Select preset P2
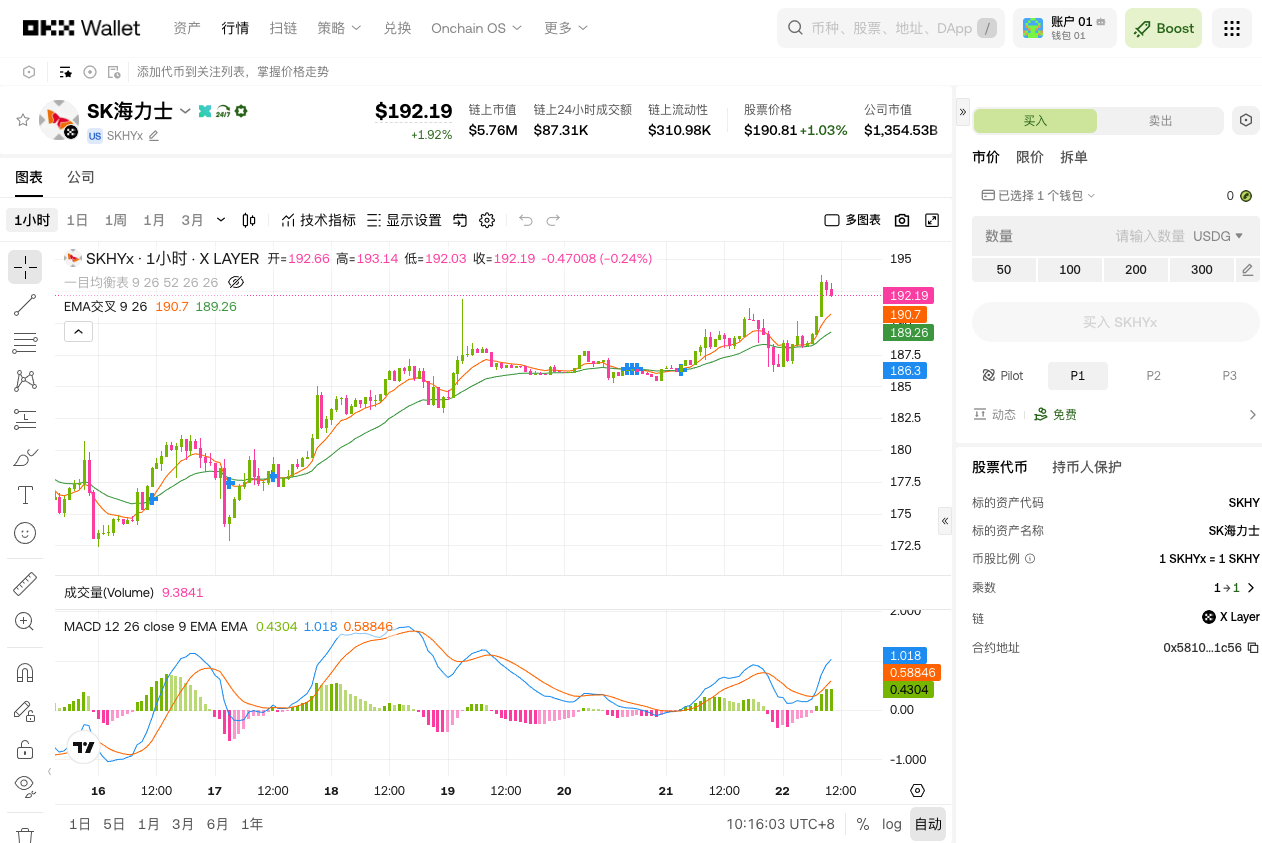1262x843 pixels. (1154, 376)
